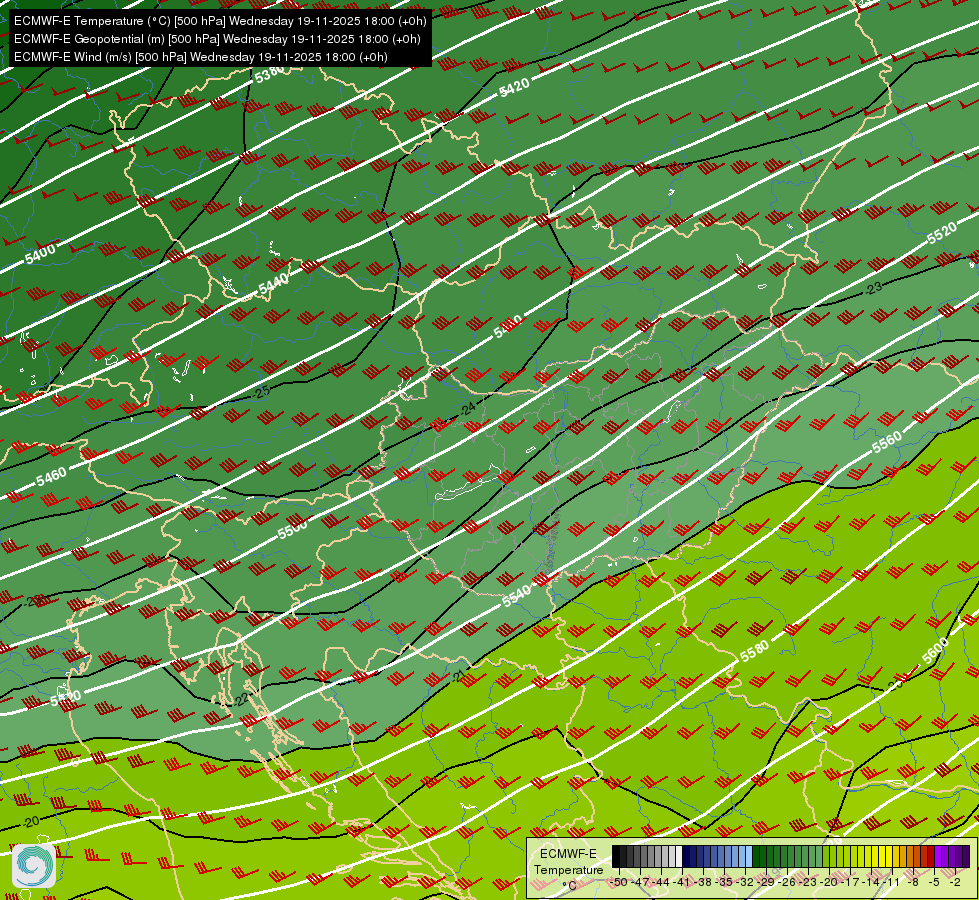Click the 5400 geopotential contour label

coord(40,254)
